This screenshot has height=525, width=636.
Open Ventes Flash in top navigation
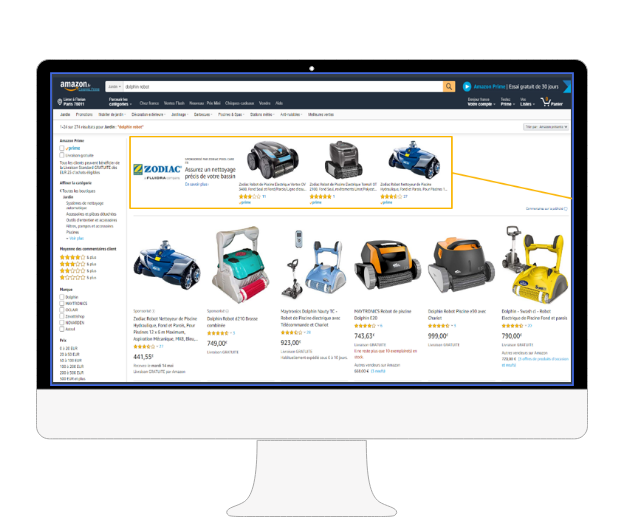tap(174, 103)
